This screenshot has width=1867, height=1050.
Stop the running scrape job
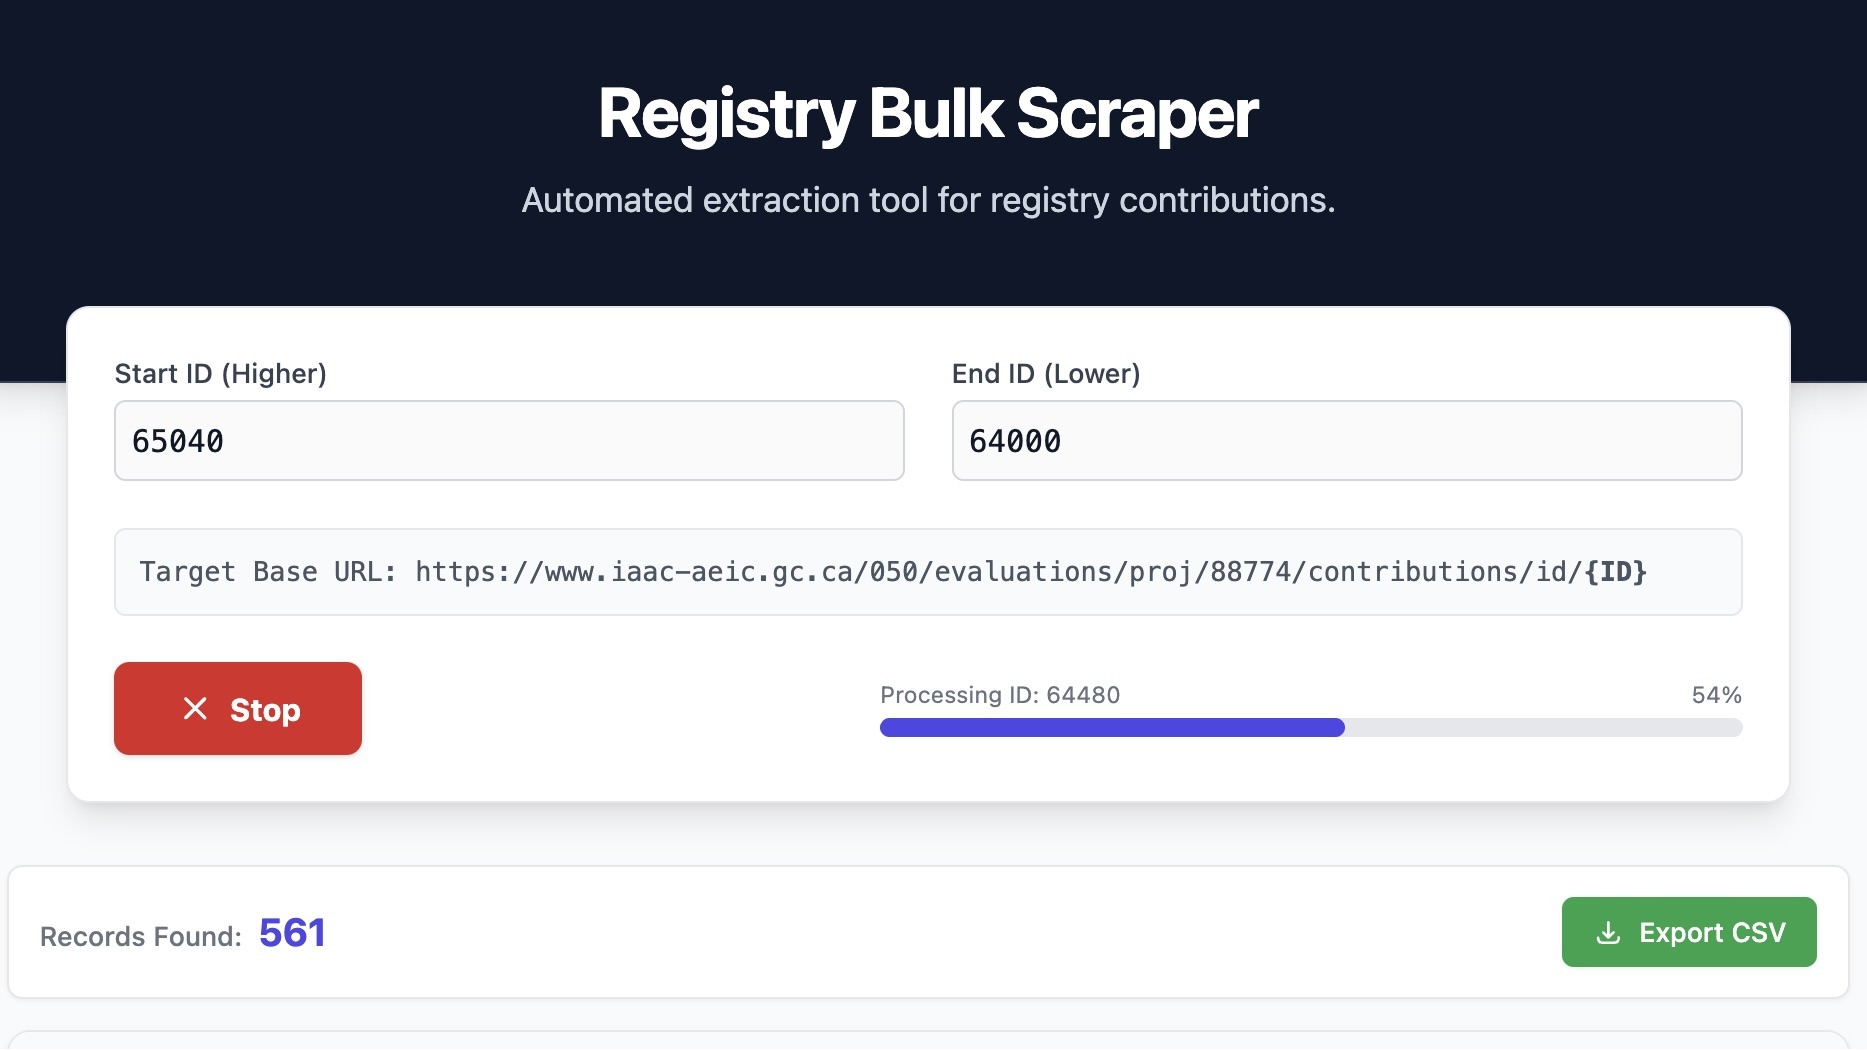[237, 709]
